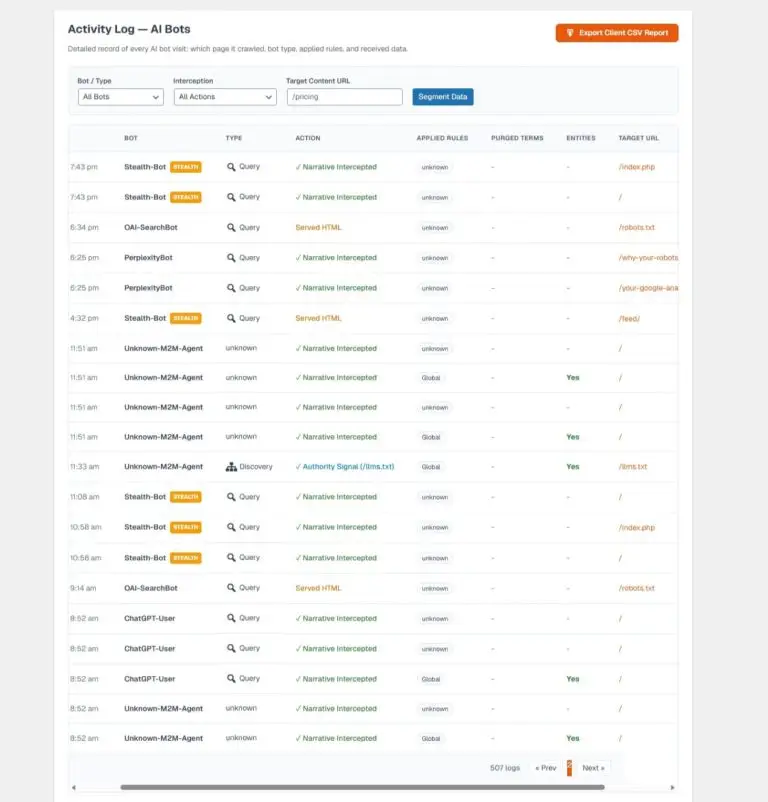
Task: Go to the next page with Next
Action: pos(593,768)
